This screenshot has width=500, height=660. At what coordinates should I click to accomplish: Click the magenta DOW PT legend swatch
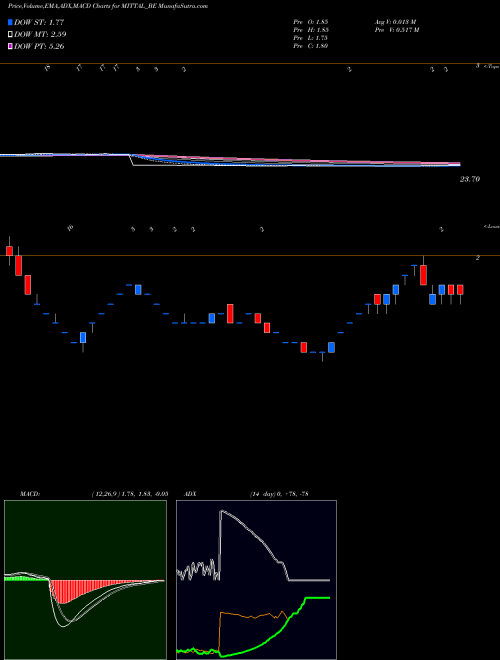10,46
